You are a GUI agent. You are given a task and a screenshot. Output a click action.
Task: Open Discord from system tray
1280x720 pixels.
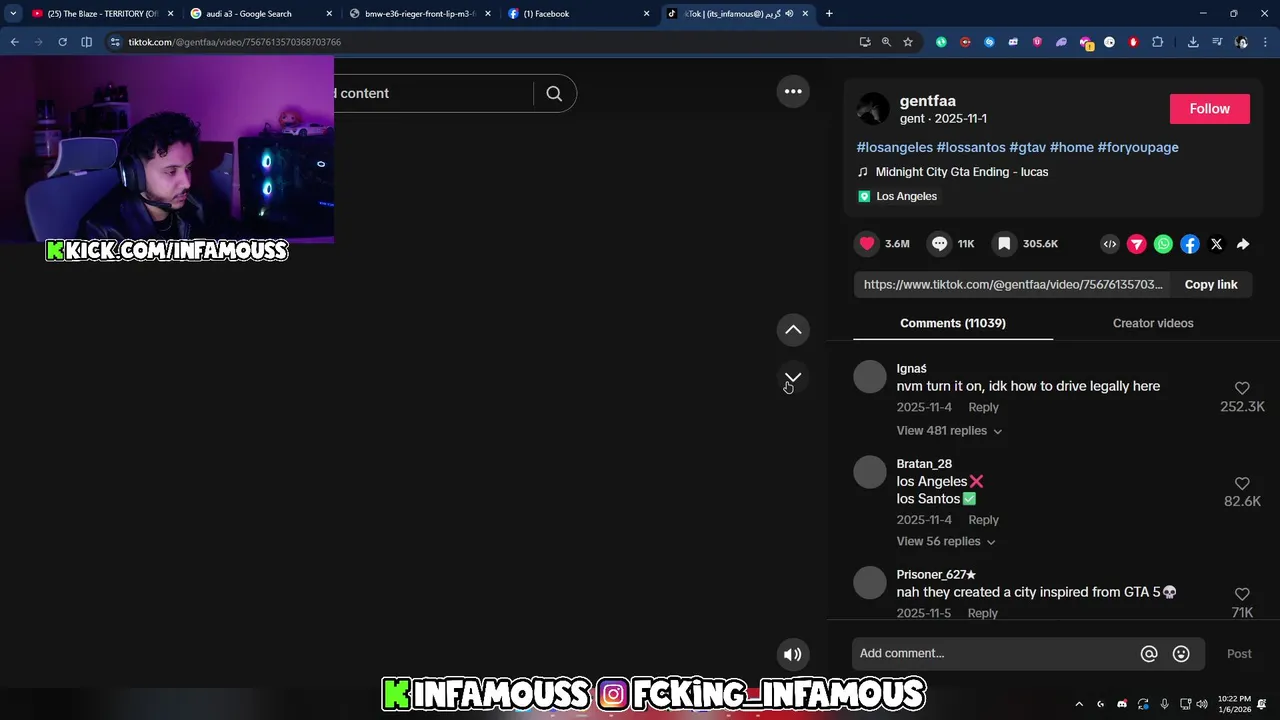1122,704
